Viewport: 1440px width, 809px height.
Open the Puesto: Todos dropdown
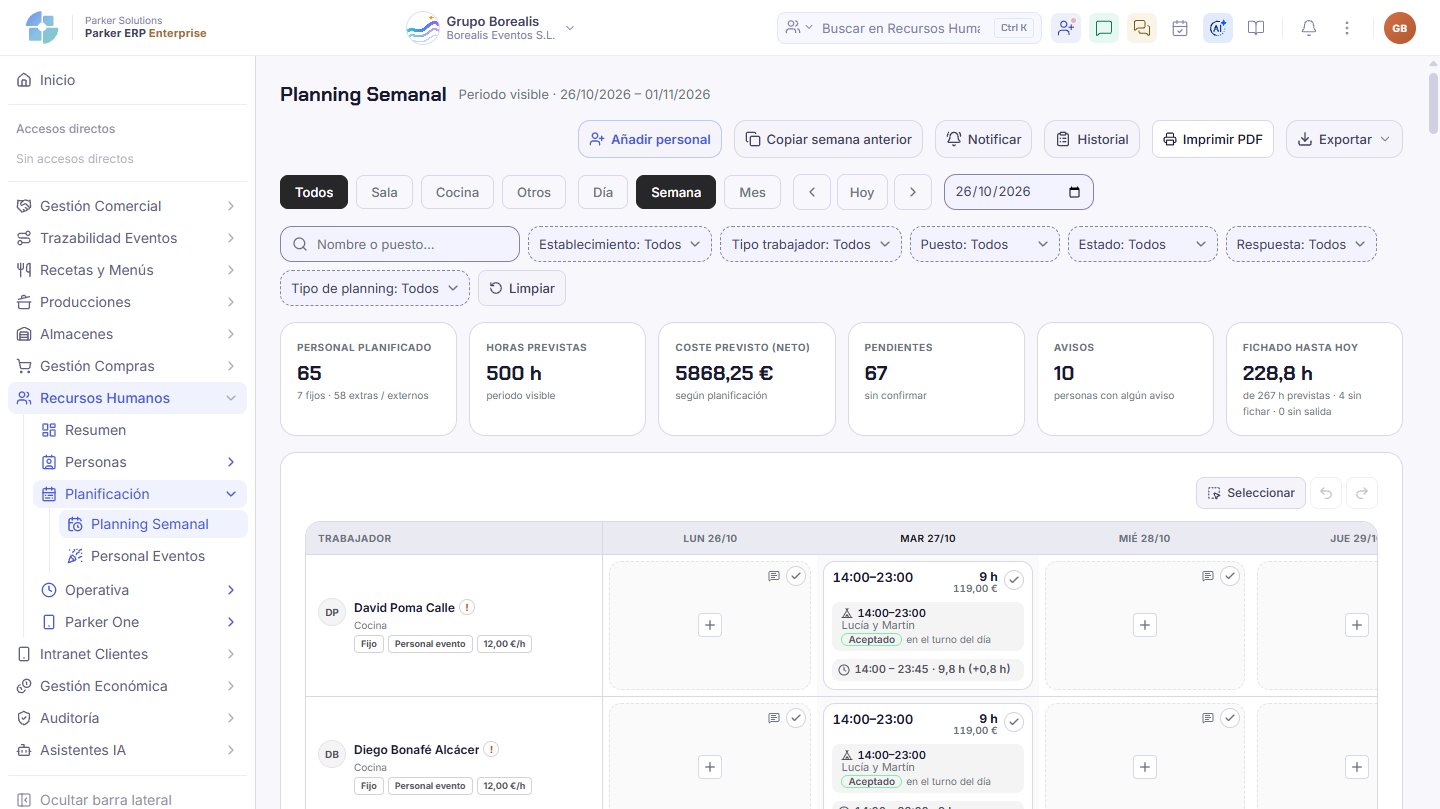(984, 244)
